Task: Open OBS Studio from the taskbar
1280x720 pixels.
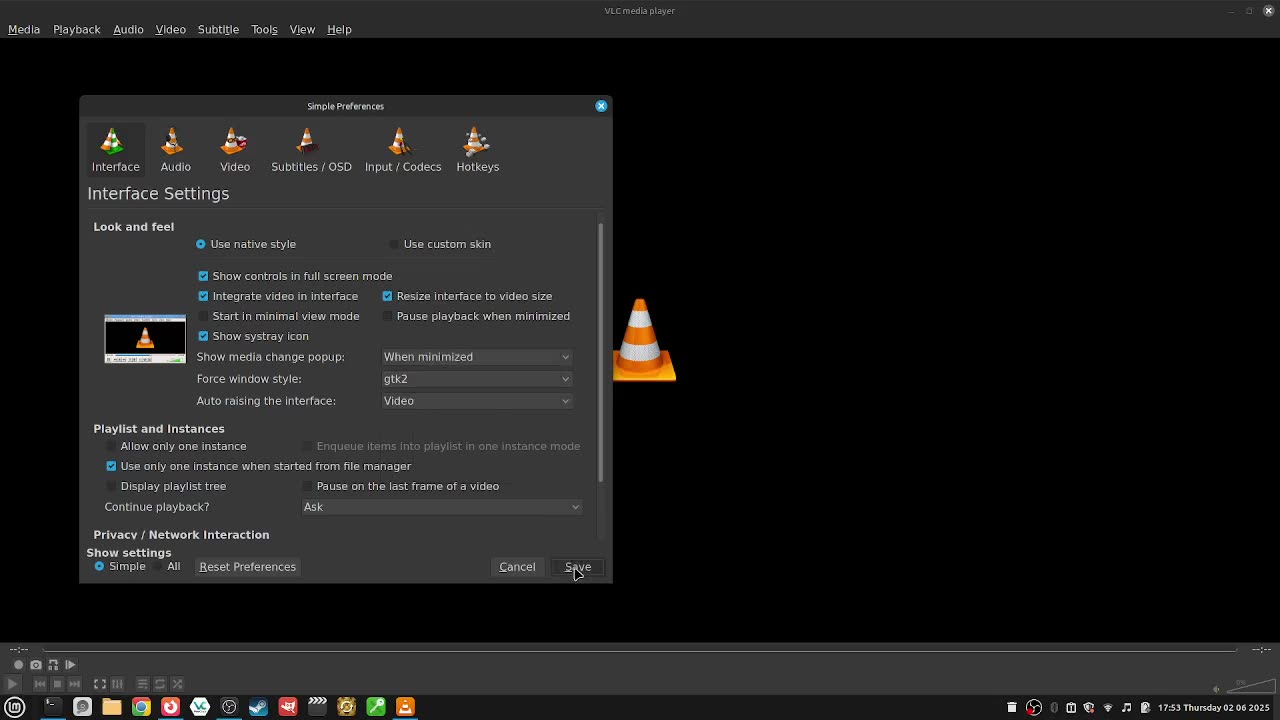Action: pyautogui.click(x=229, y=707)
